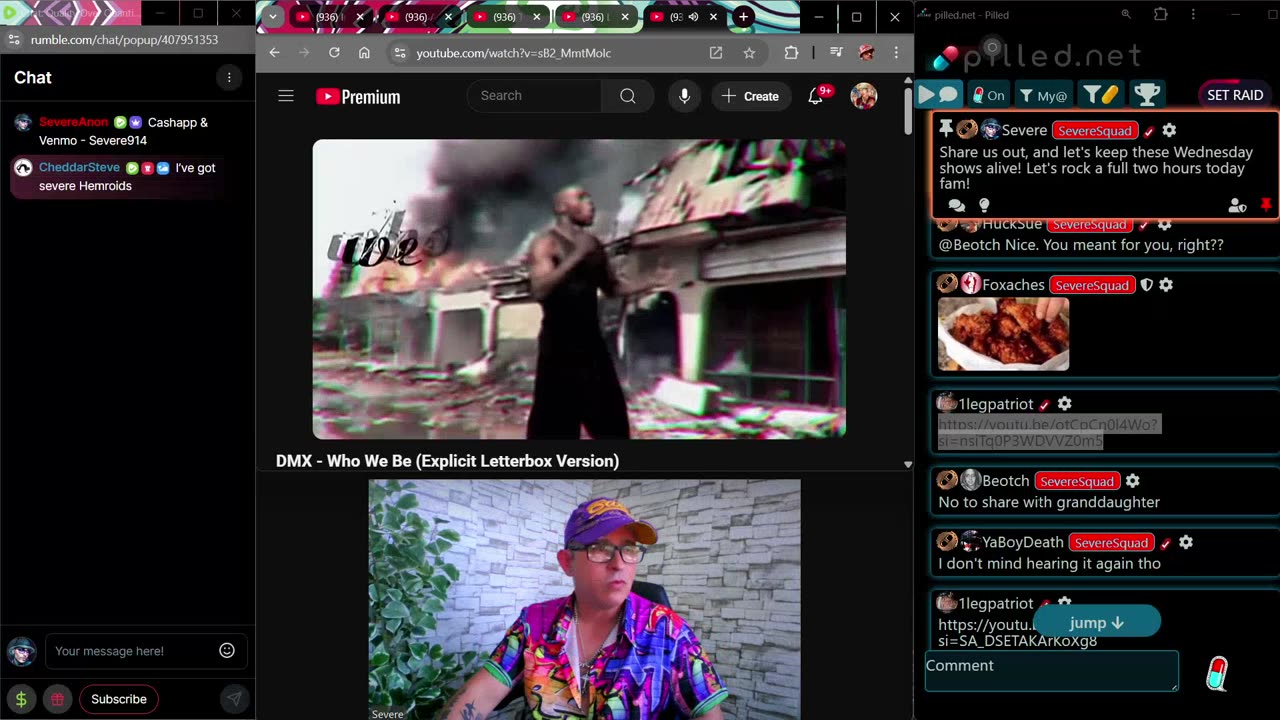Click pill send icon next to Comment box
This screenshot has height=720, width=1280.
(1216, 674)
